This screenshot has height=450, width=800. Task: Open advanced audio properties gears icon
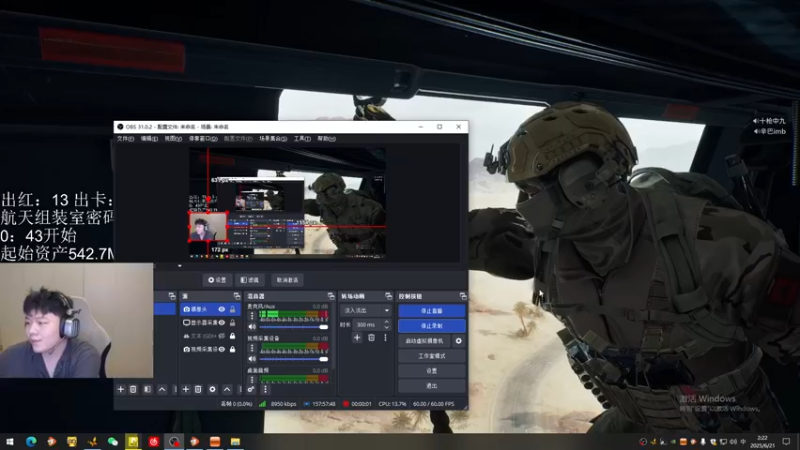[x=251, y=389]
